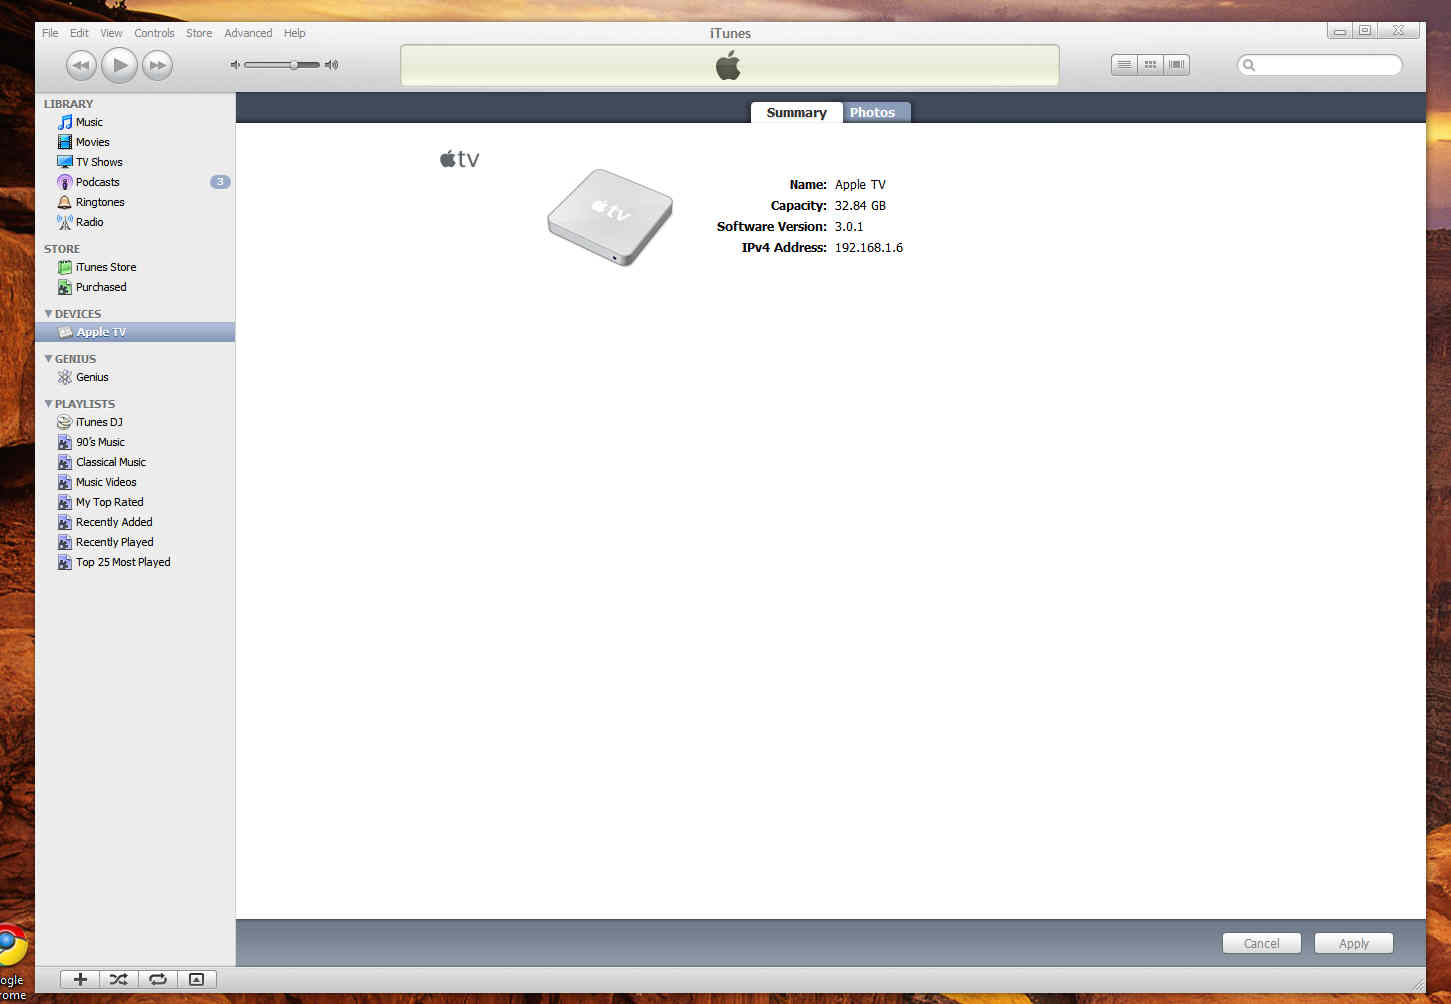Screen dimensions: 1451x1004
Task: Select the Apple TV device
Action: tap(135, 332)
